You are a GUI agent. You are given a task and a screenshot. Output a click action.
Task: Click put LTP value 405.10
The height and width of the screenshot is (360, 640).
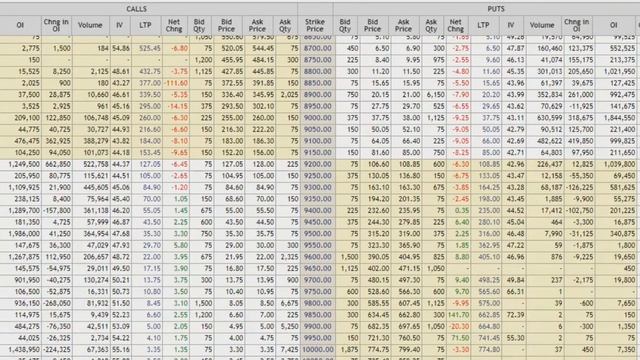click(489, 258)
